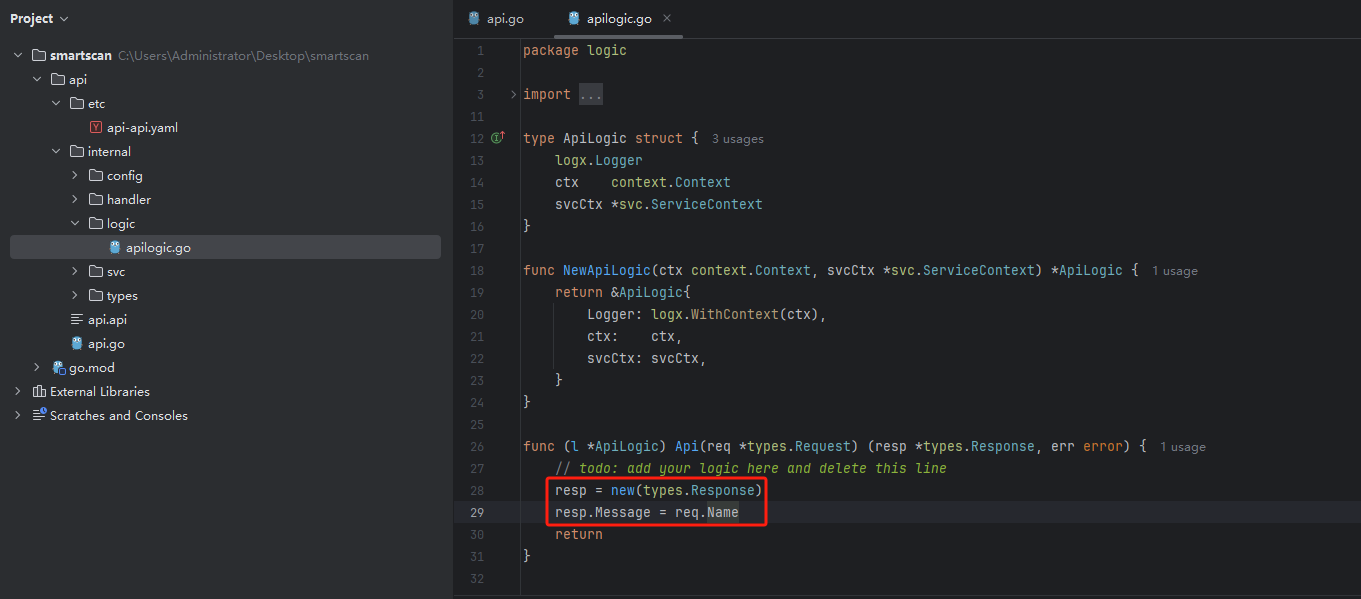Click the smartscan project folder icon
Screen dimensions: 1361x599
click(39, 56)
